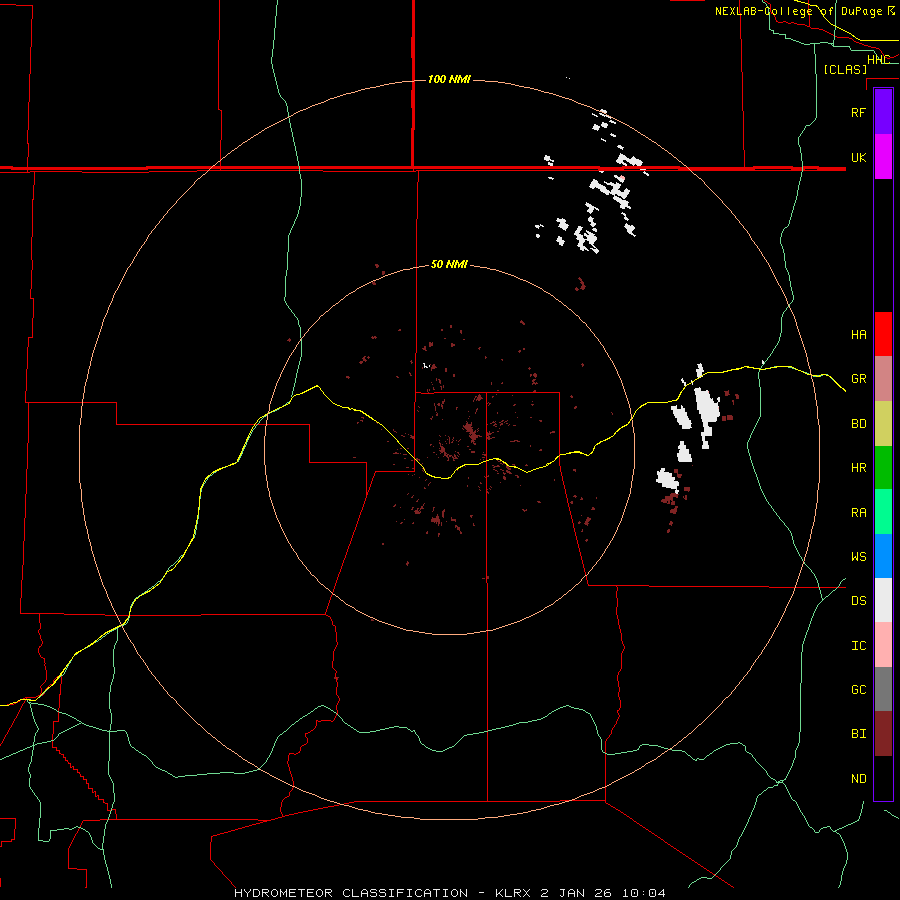This screenshot has height=900, width=900.
Task: Click the HA red legend swatch
Action: pyautogui.click(x=883, y=334)
